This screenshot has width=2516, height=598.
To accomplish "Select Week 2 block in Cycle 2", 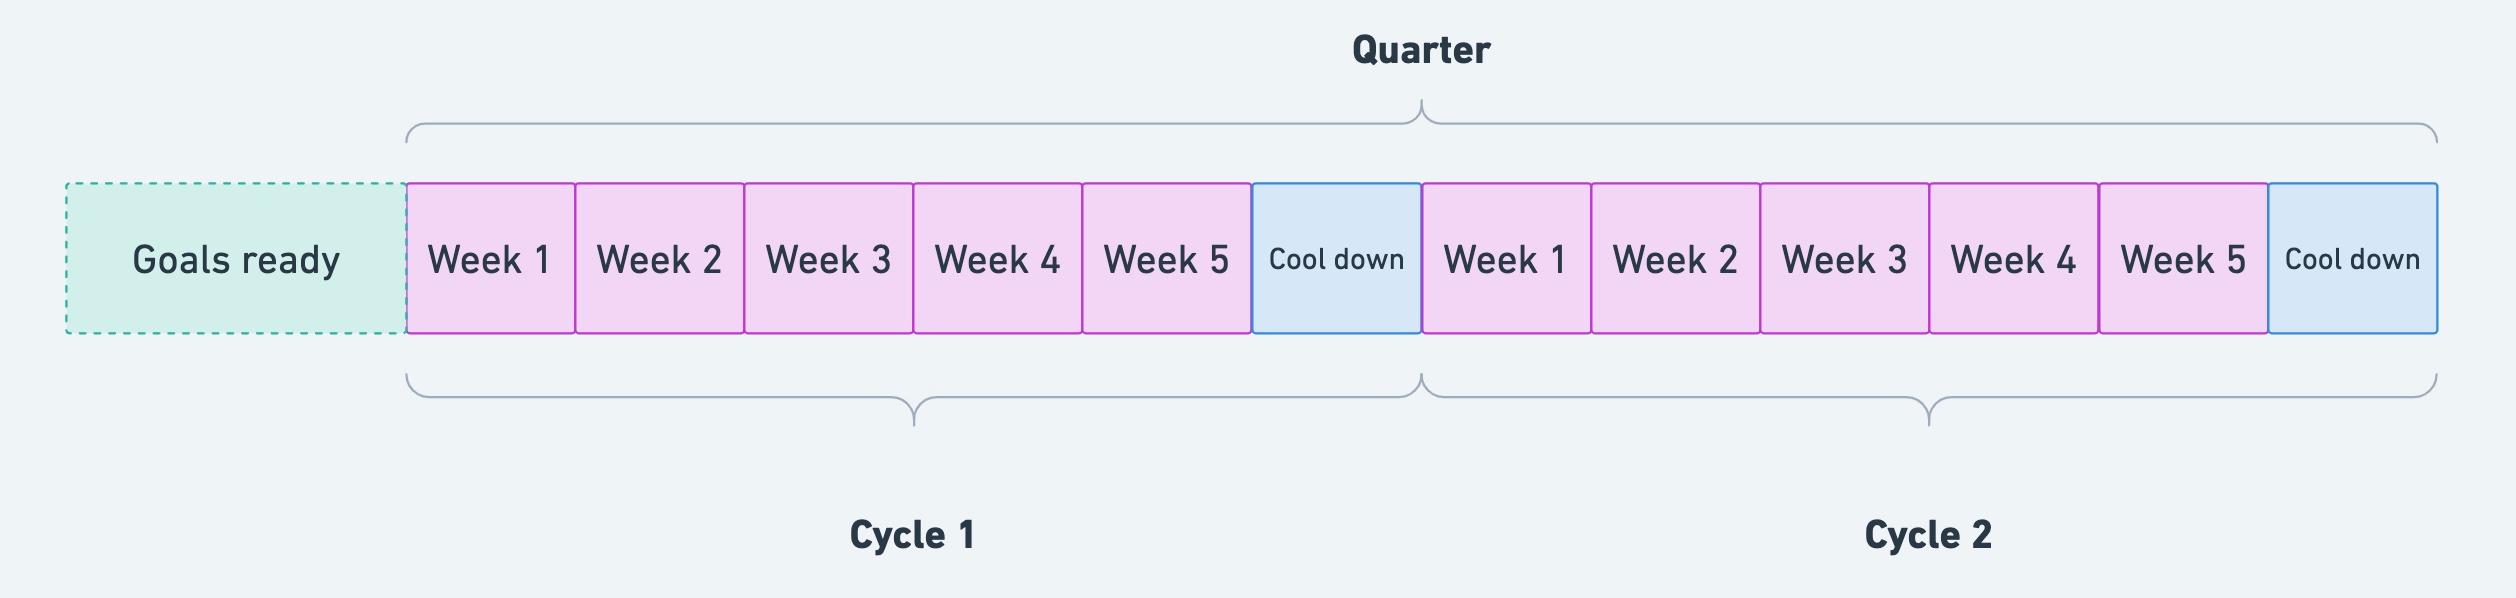I will click(x=1675, y=259).
